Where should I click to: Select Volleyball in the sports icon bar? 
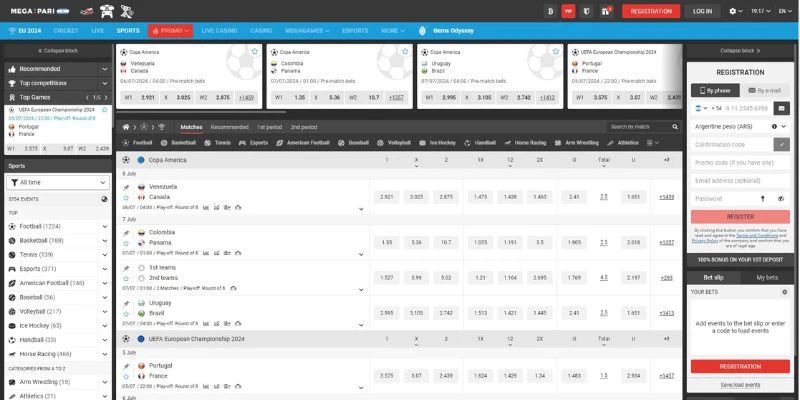point(394,143)
